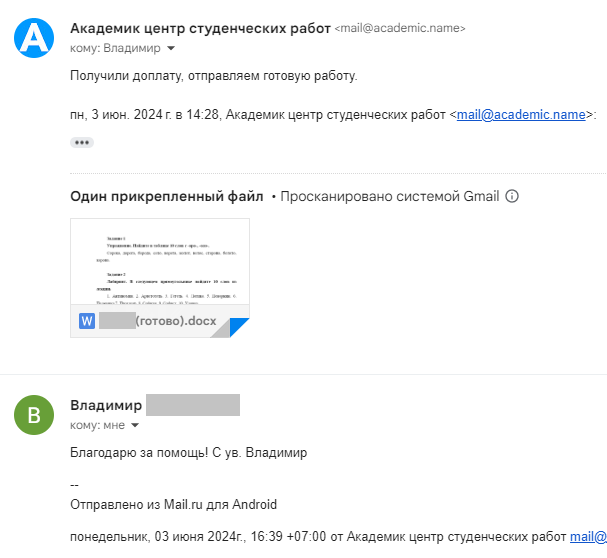Click the "Просканировано системой Gmail" text
Viewport: 607px width, 558px height.
click(x=389, y=196)
